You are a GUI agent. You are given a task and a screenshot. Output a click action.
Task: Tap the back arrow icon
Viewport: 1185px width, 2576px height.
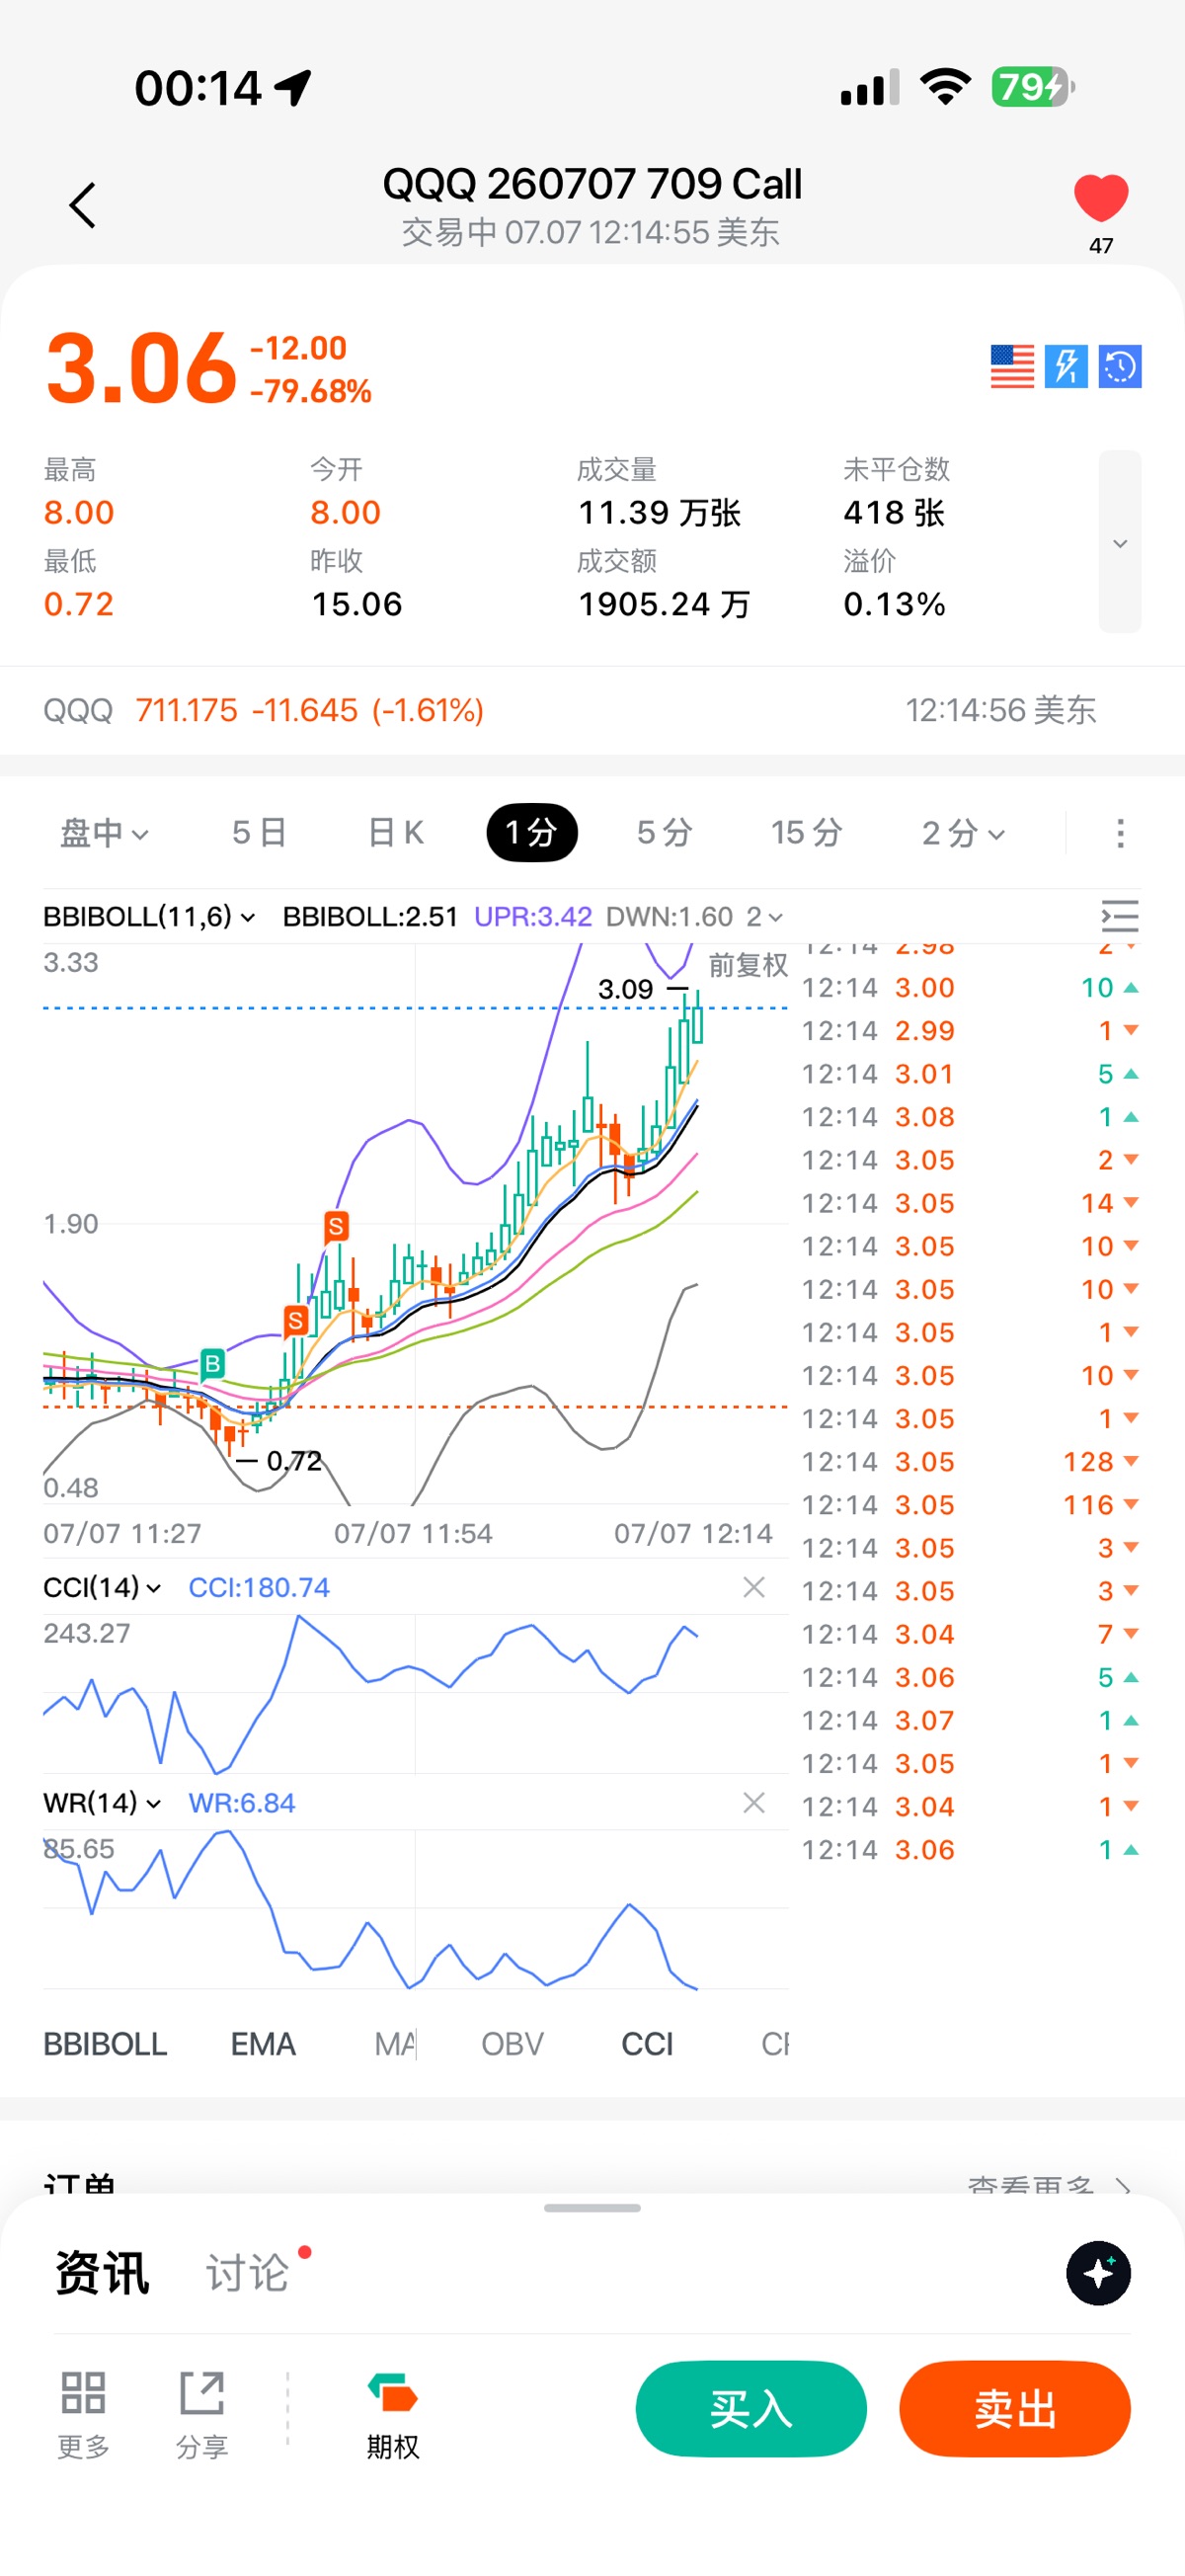tap(83, 205)
